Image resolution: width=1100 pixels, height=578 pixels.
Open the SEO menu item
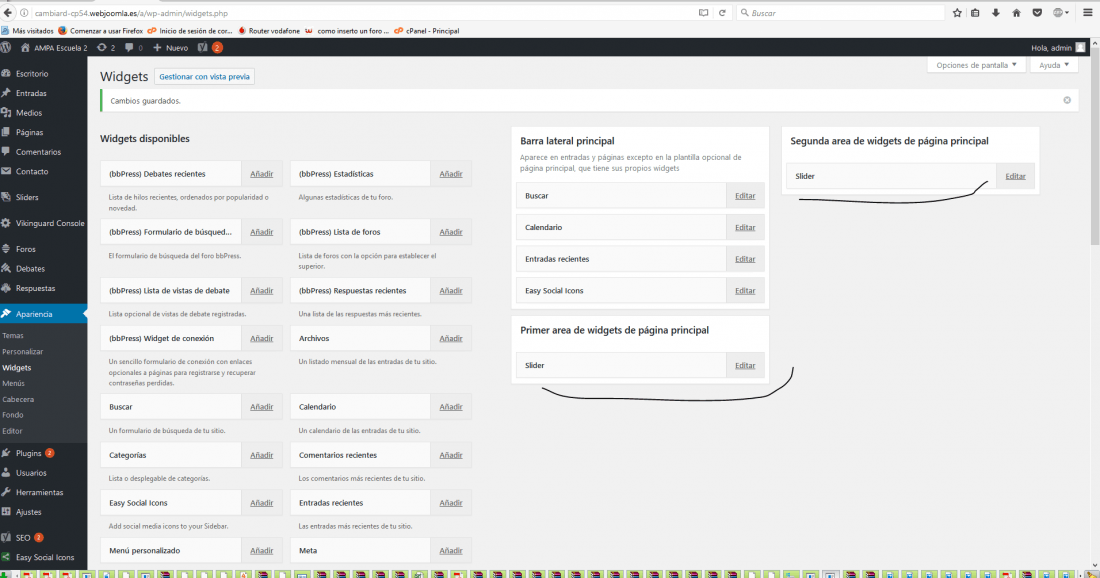[x=23, y=538]
